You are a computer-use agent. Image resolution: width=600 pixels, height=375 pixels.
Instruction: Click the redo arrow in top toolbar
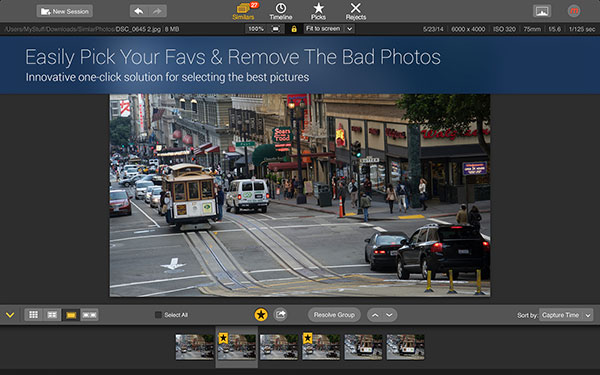click(x=157, y=11)
